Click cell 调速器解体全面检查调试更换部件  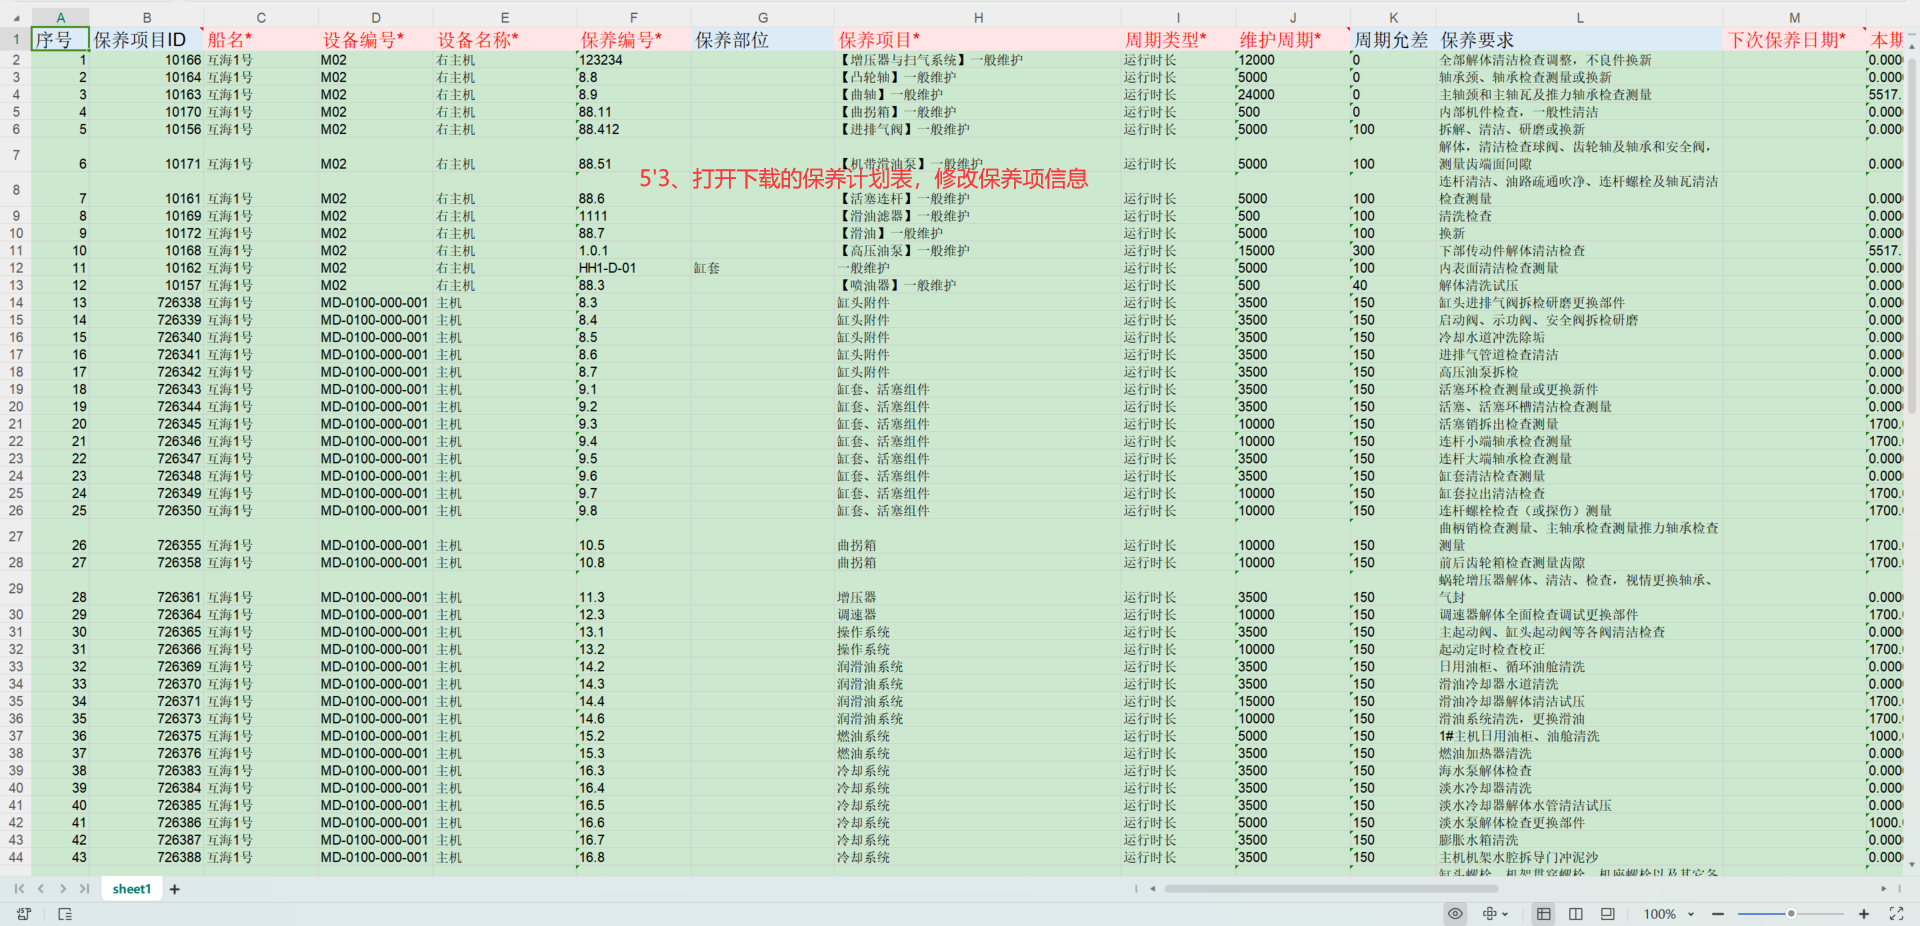1580,615
